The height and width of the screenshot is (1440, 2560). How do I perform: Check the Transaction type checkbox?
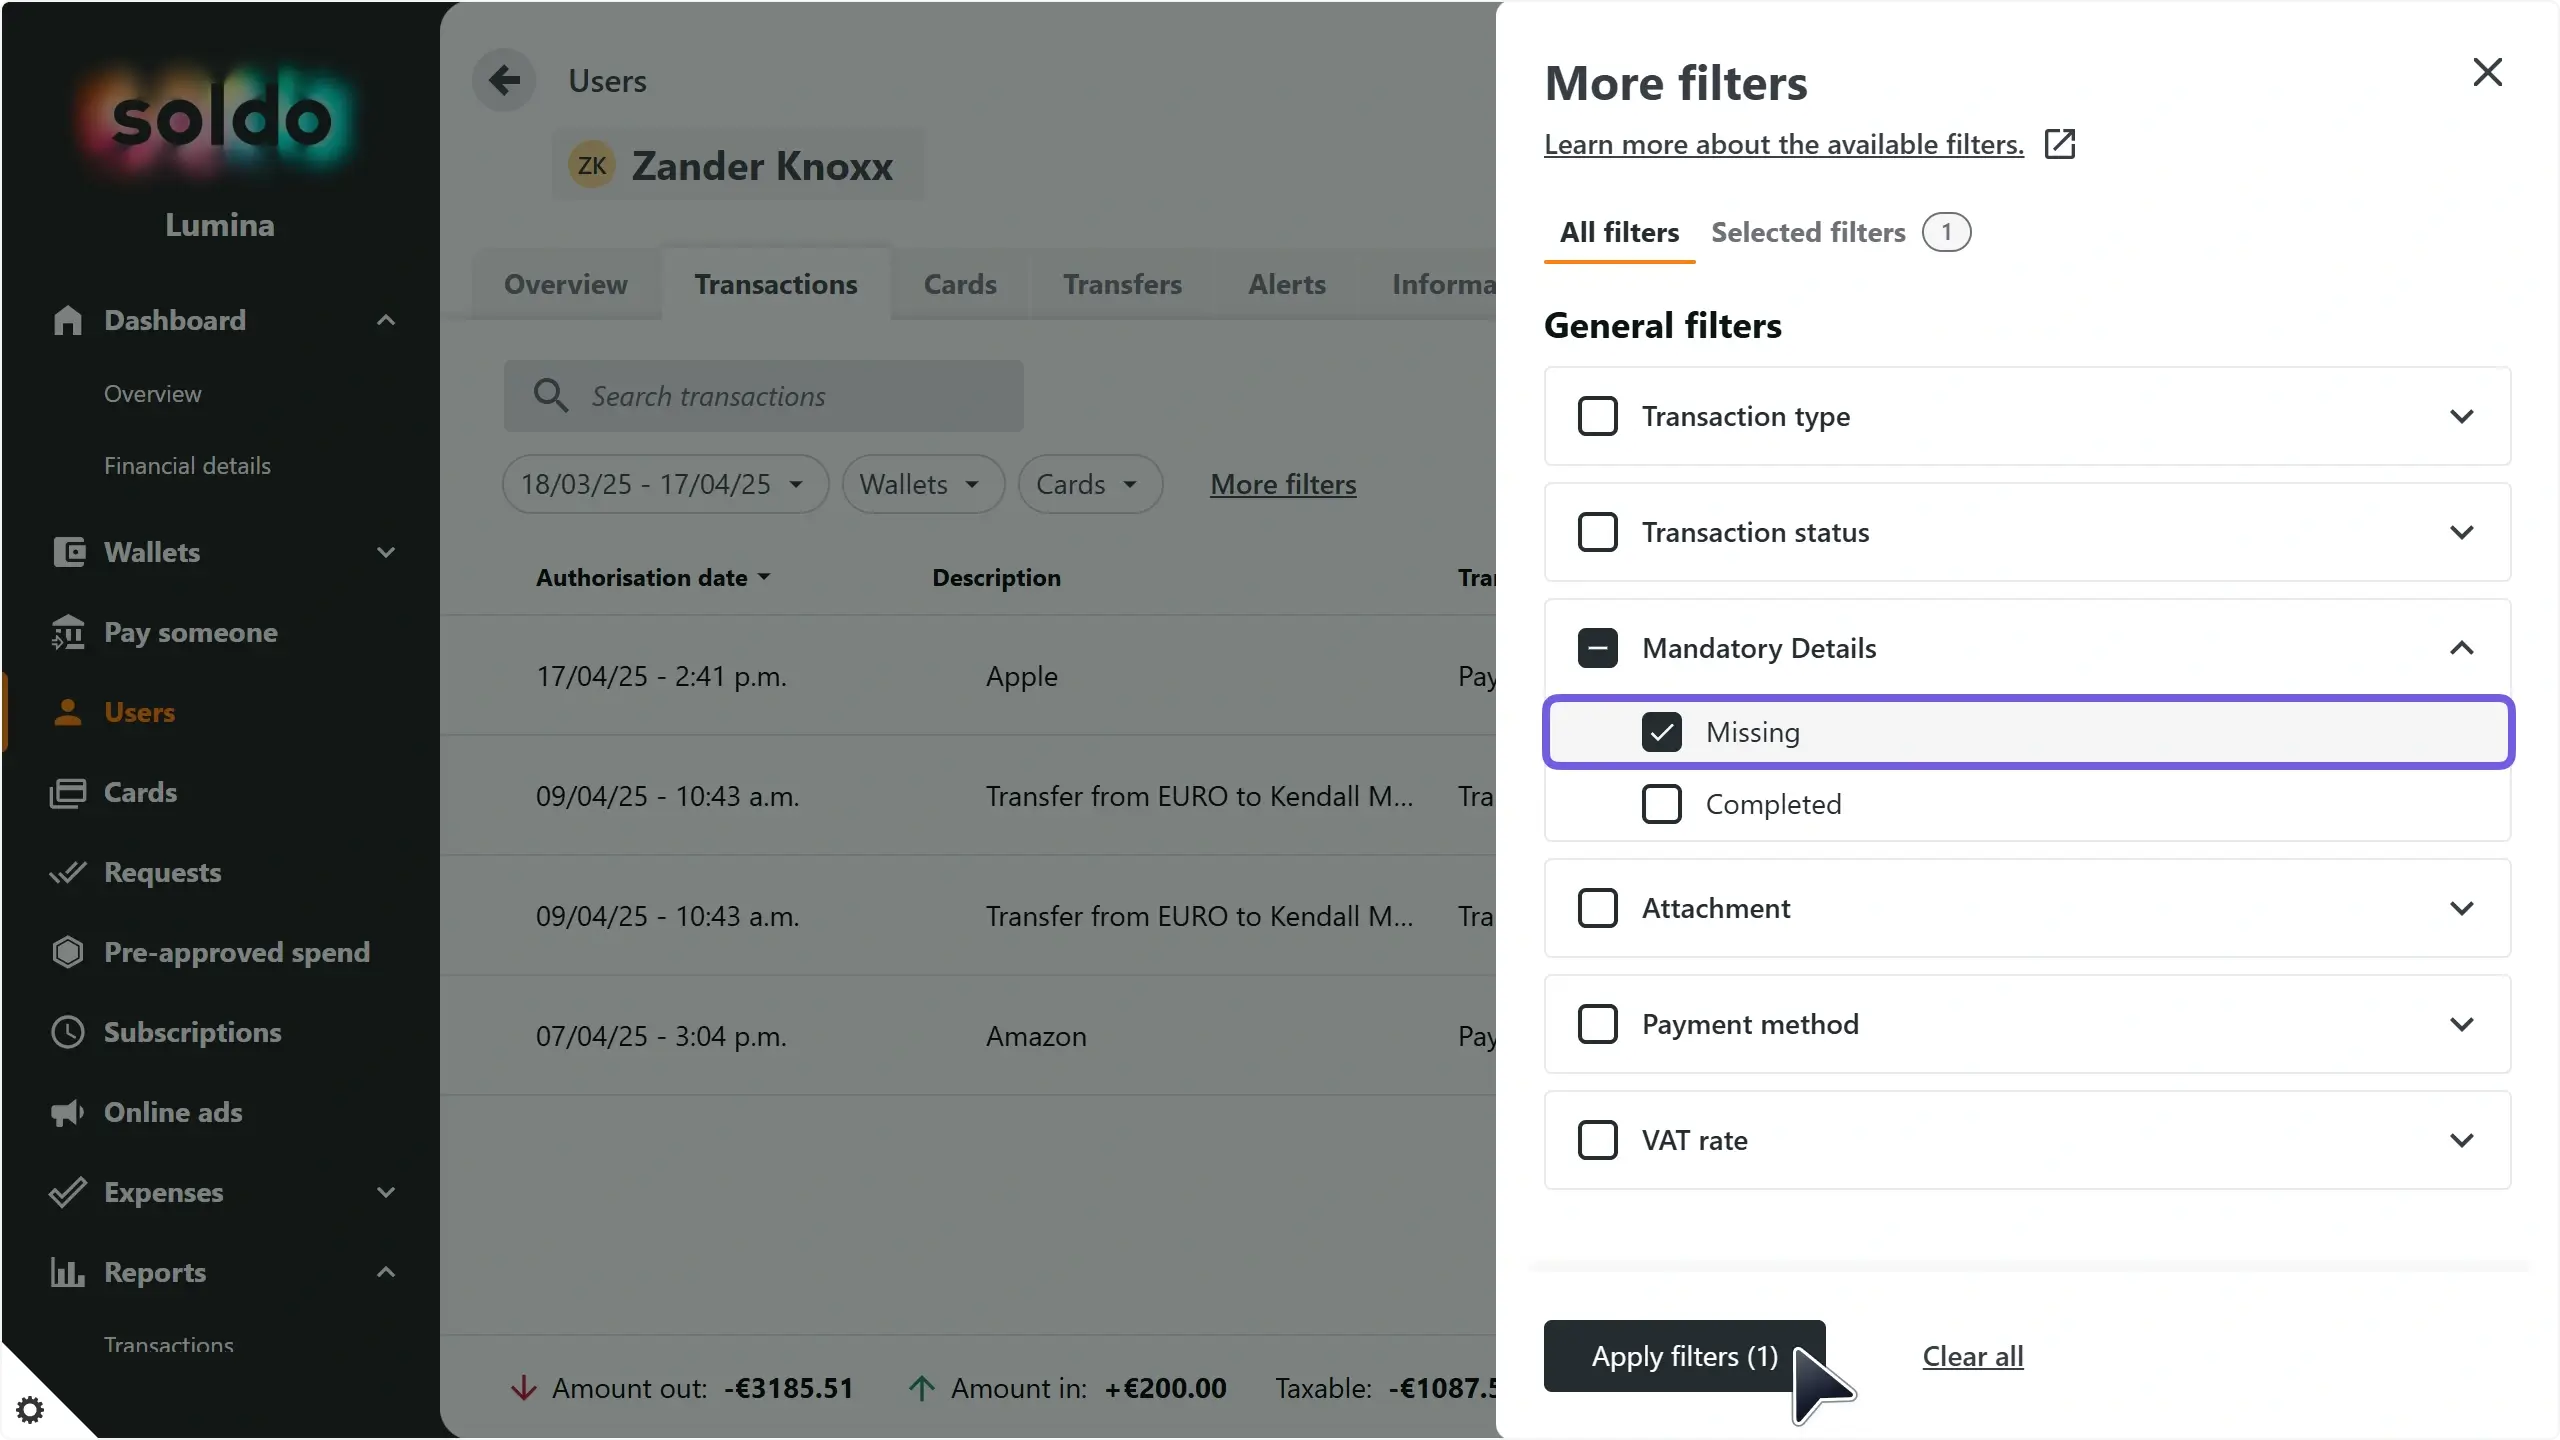[x=1598, y=416]
